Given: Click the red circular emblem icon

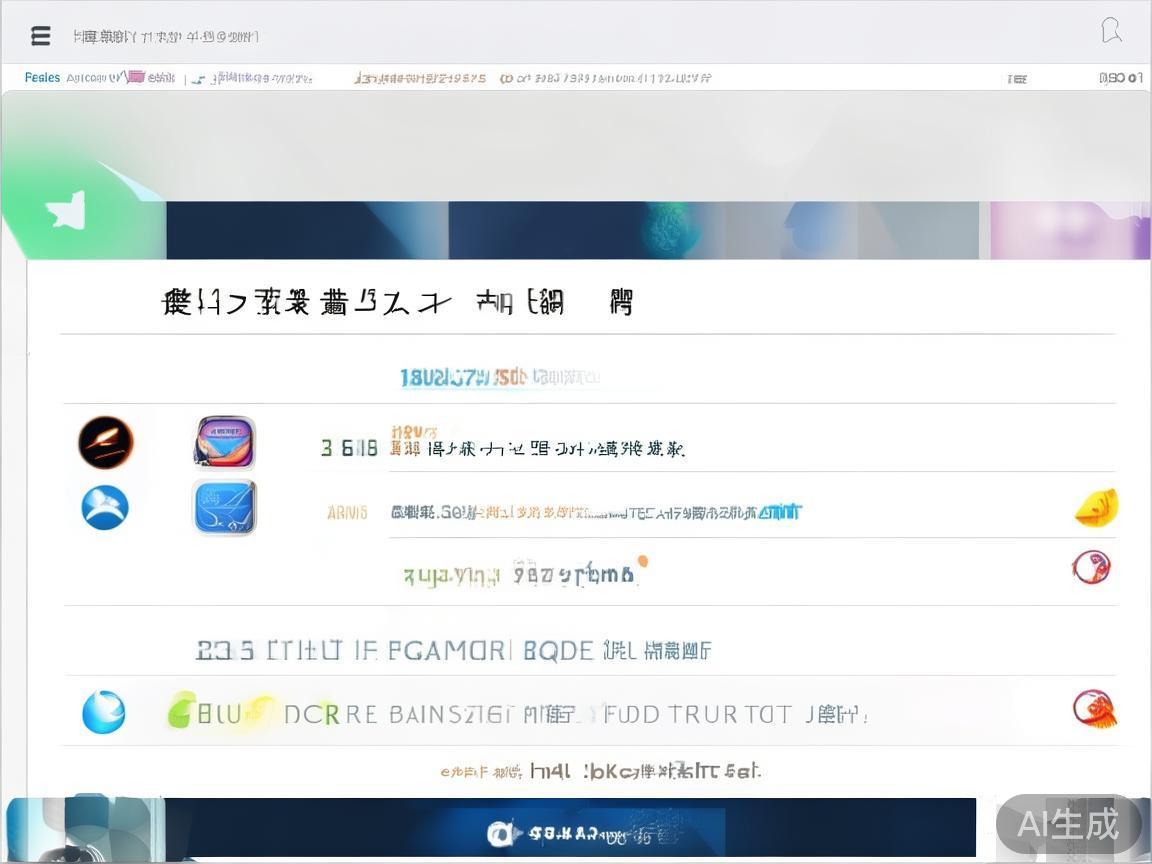Looking at the screenshot, I should click(1091, 567).
